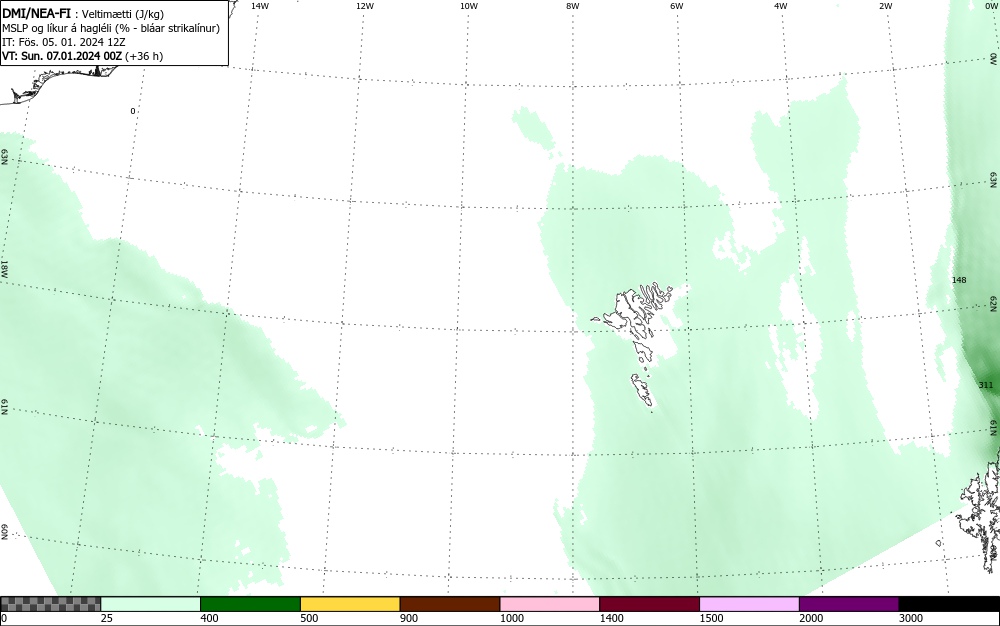Click the (+36 h) forecast offset text
Image resolution: width=1000 pixels, height=626 pixels.
(x=144, y=56)
